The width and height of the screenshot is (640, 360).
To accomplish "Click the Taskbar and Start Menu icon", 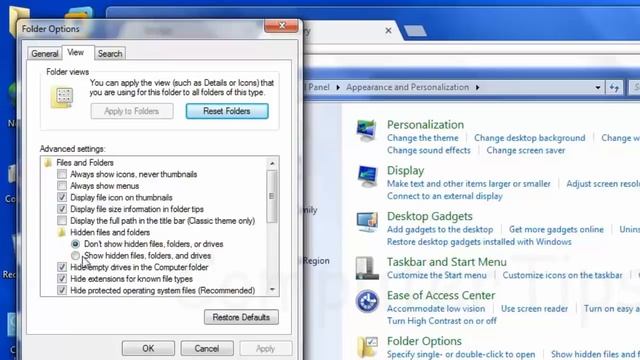I will (x=367, y=268).
